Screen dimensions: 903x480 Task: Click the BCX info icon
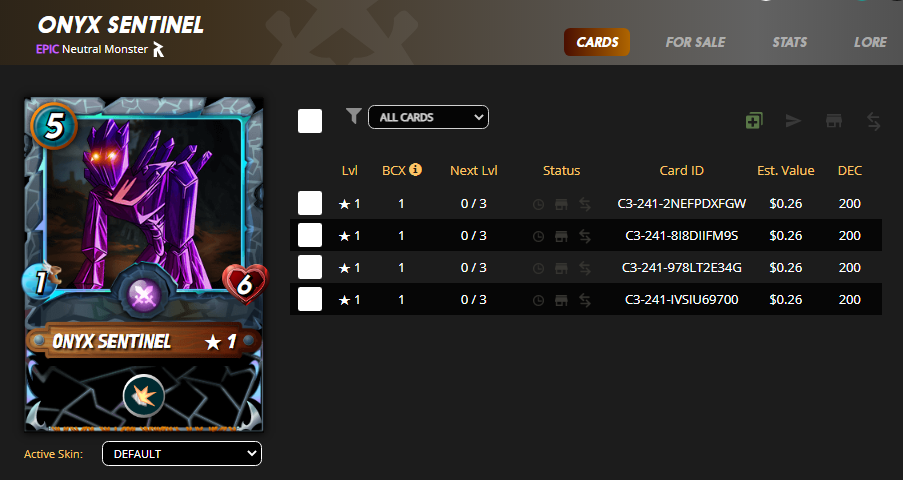[415, 169]
